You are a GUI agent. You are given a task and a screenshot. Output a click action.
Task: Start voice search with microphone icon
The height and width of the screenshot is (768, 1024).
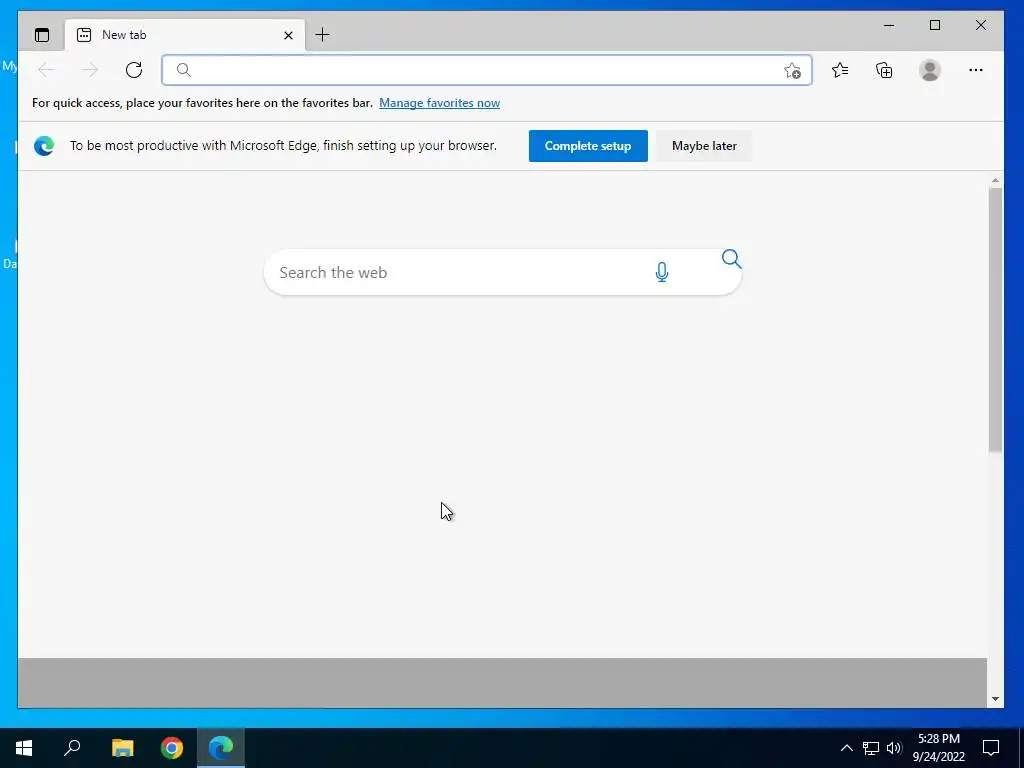pos(662,272)
